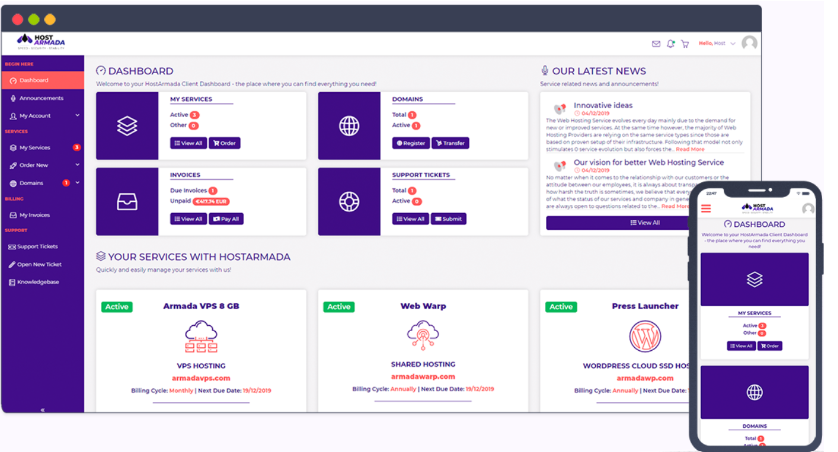Expand the Order New sidebar submenu

(x=76, y=165)
